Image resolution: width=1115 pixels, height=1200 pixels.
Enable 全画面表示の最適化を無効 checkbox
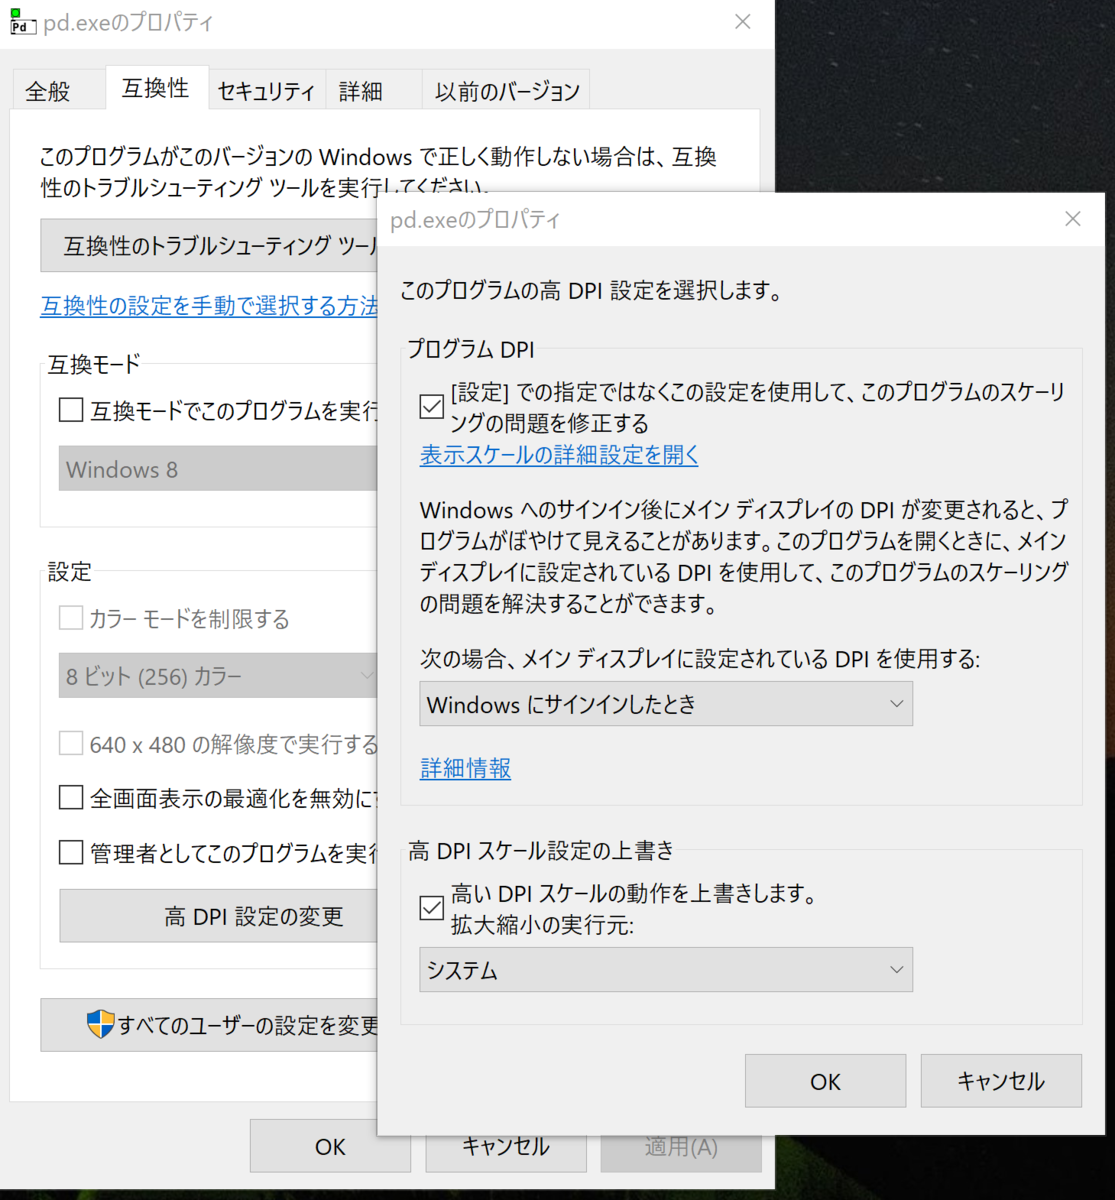tap(71, 797)
